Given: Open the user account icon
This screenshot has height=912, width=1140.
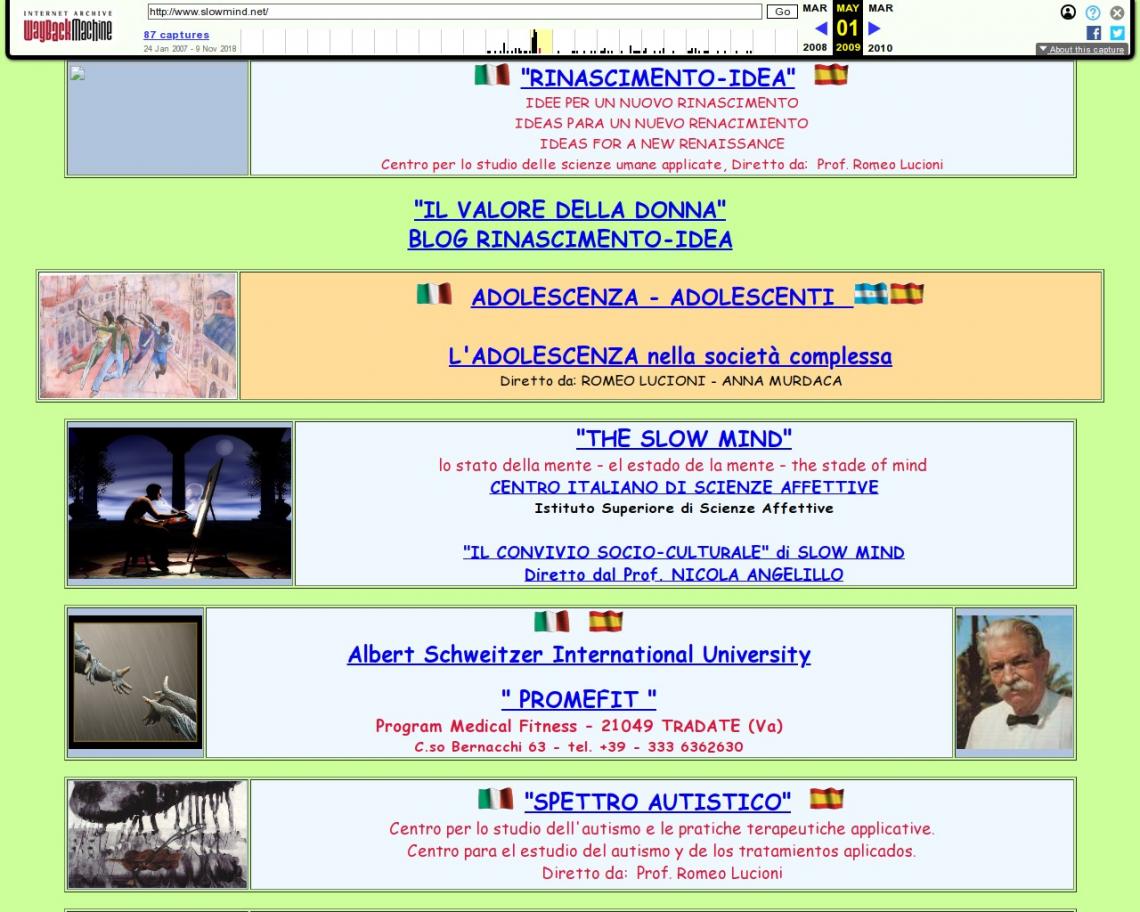Looking at the screenshot, I should point(1068,12).
